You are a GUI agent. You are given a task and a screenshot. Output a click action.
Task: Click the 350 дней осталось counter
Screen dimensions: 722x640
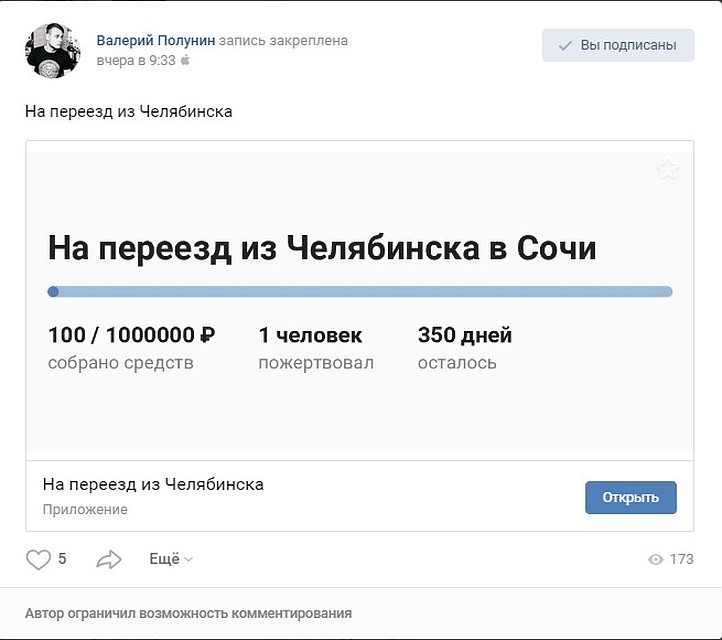click(464, 347)
